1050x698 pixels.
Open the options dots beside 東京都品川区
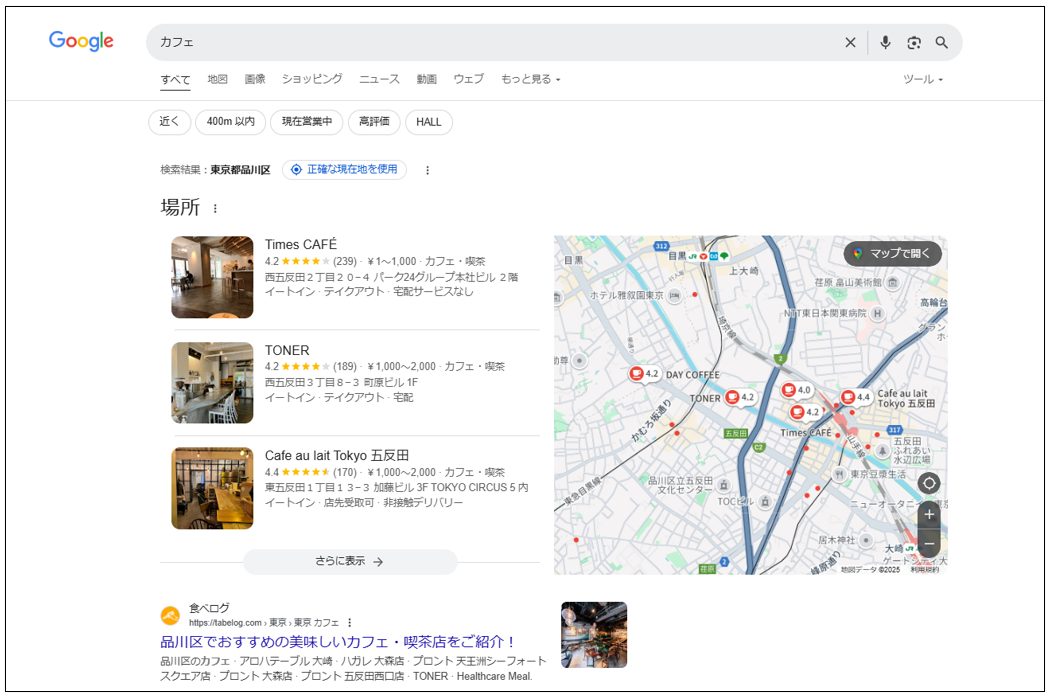pyautogui.click(x=427, y=170)
